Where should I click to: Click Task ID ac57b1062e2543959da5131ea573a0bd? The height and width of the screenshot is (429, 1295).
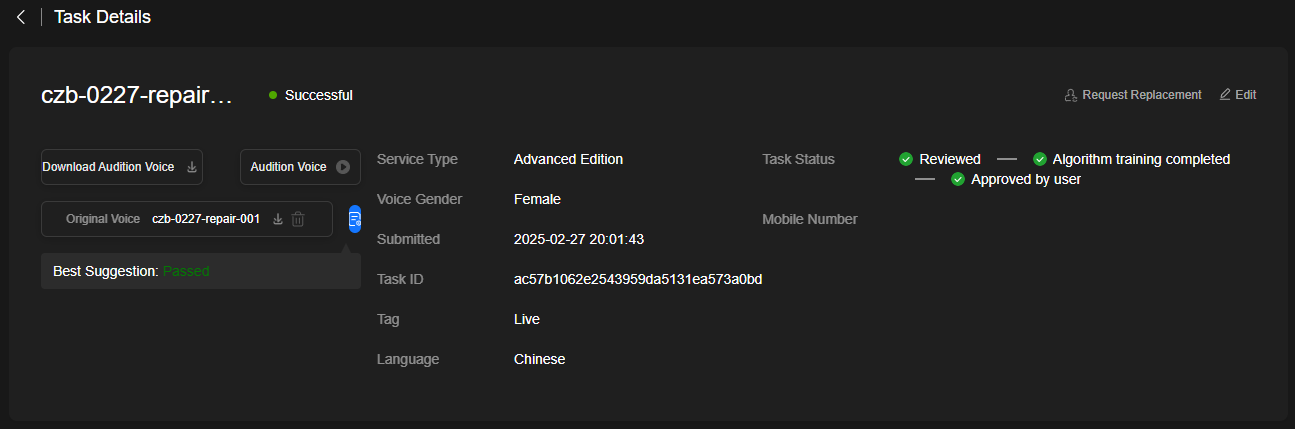pyautogui.click(x=638, y=279)
